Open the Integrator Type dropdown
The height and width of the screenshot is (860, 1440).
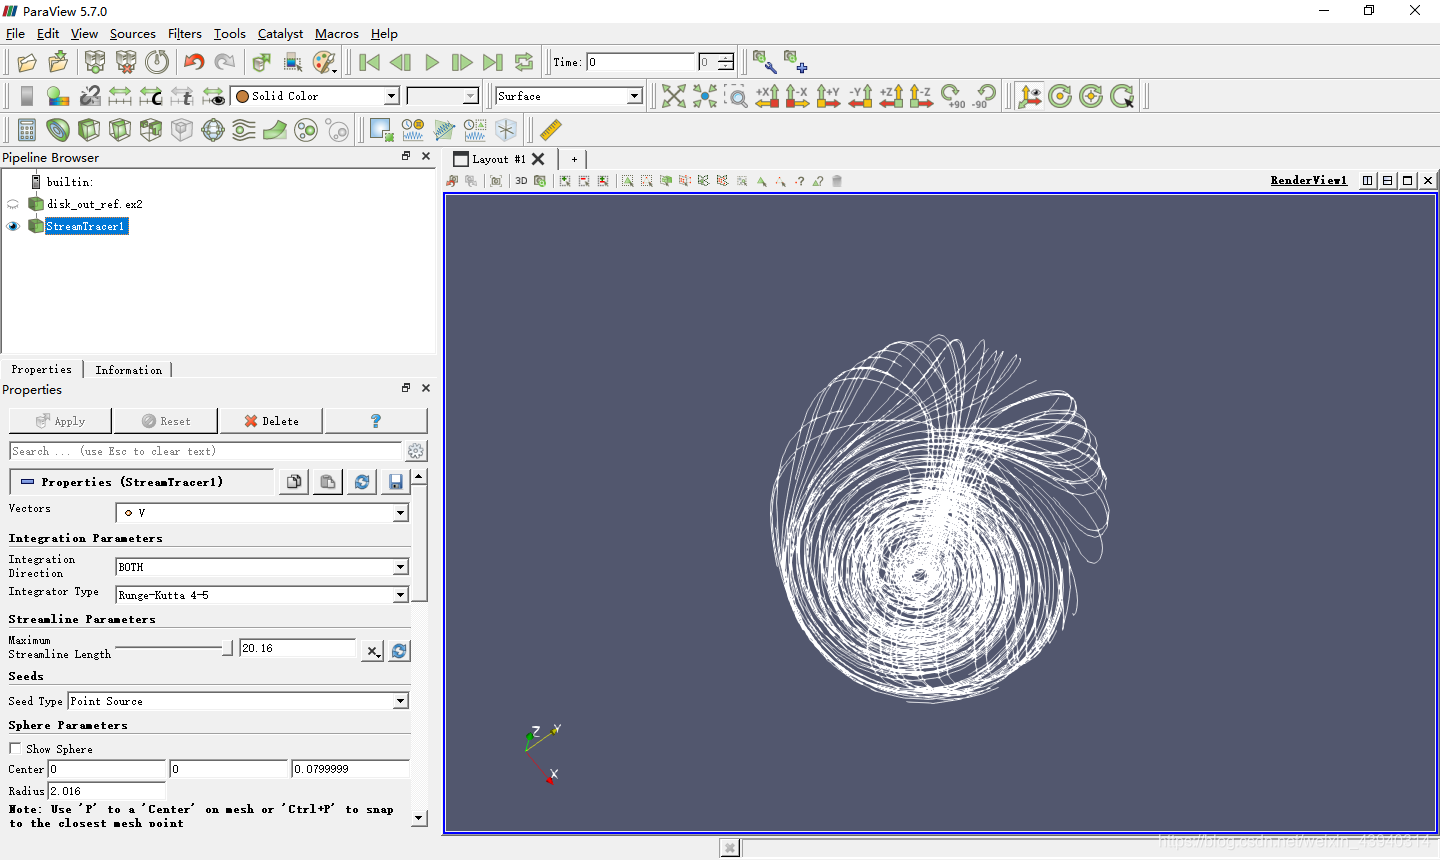click(262, 595)
